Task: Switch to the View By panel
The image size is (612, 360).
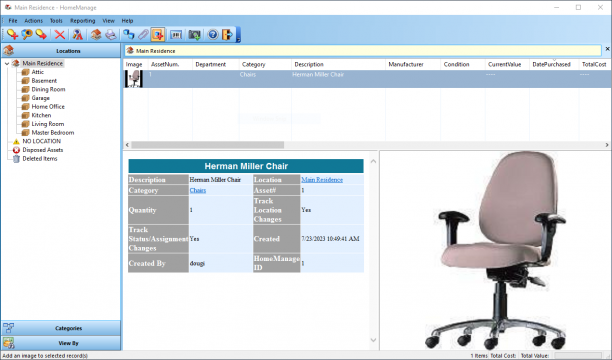Action: point(61,343)
